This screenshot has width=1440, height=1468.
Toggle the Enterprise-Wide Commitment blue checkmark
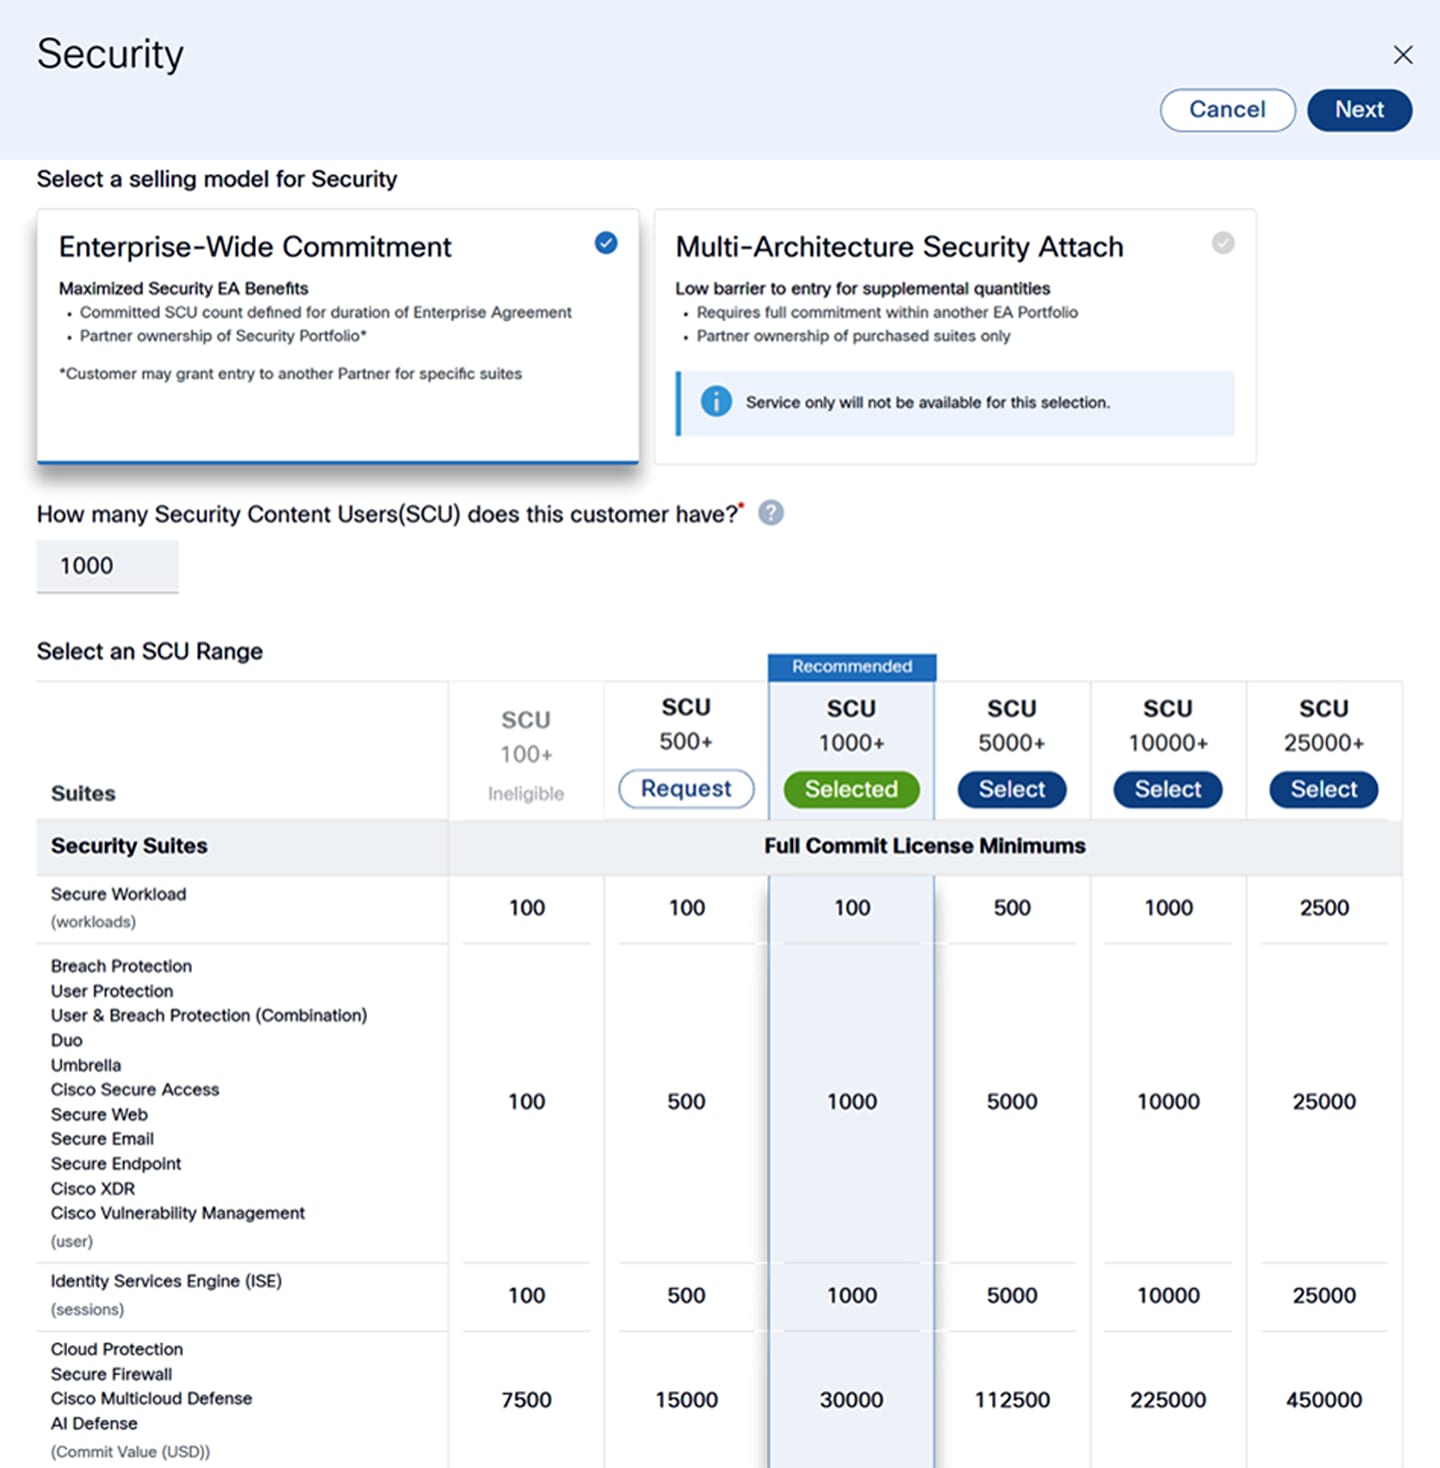(x=606, y=243)
